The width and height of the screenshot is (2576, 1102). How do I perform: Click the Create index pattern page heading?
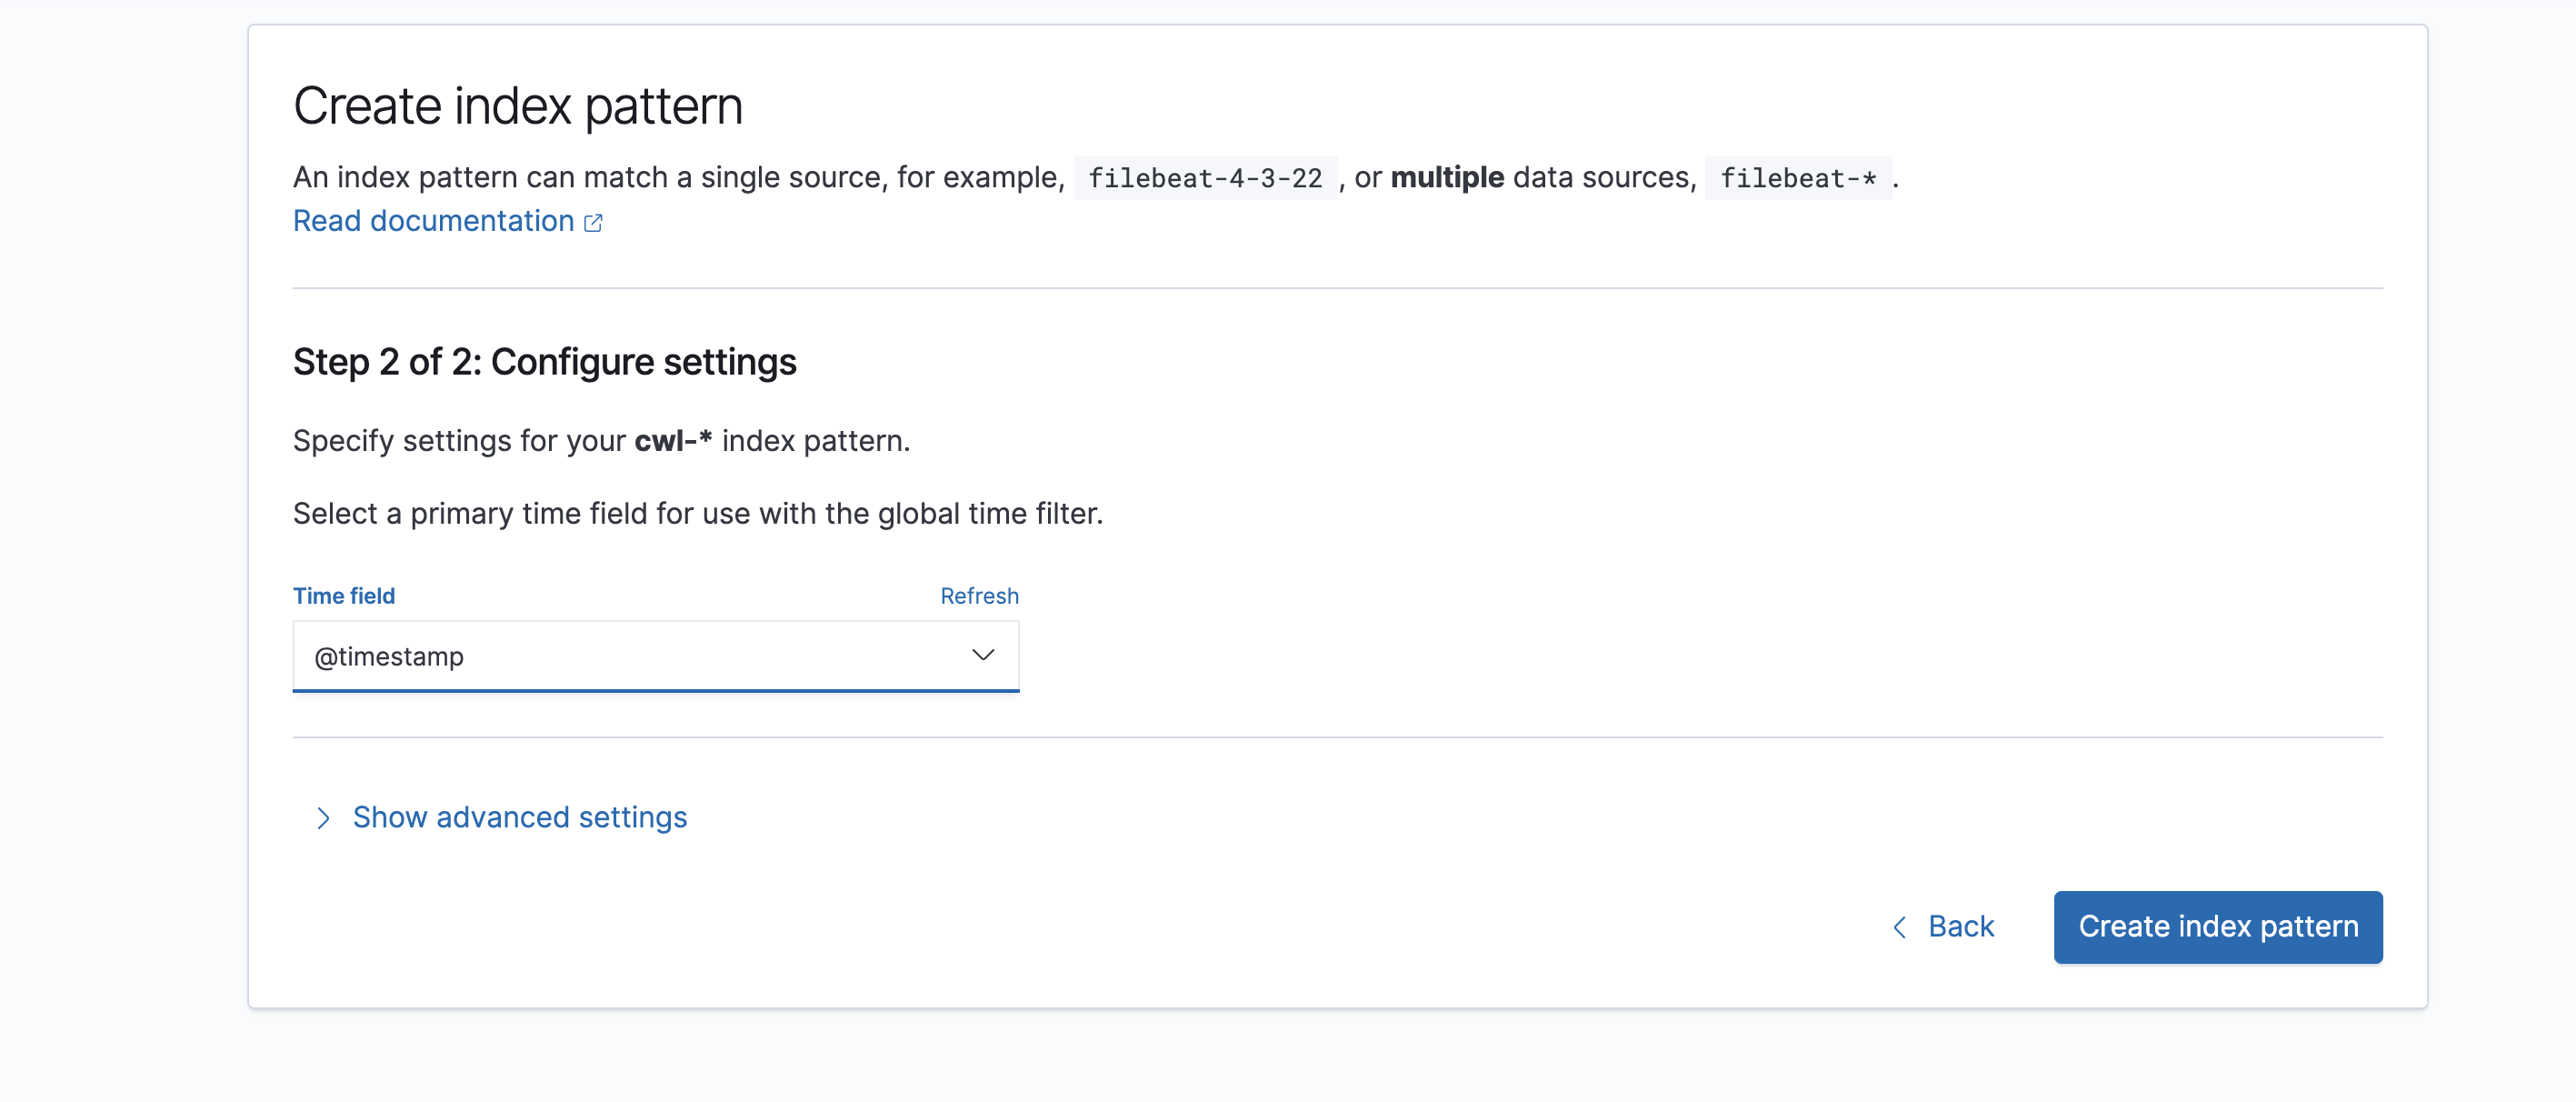[x=517, y=106]
